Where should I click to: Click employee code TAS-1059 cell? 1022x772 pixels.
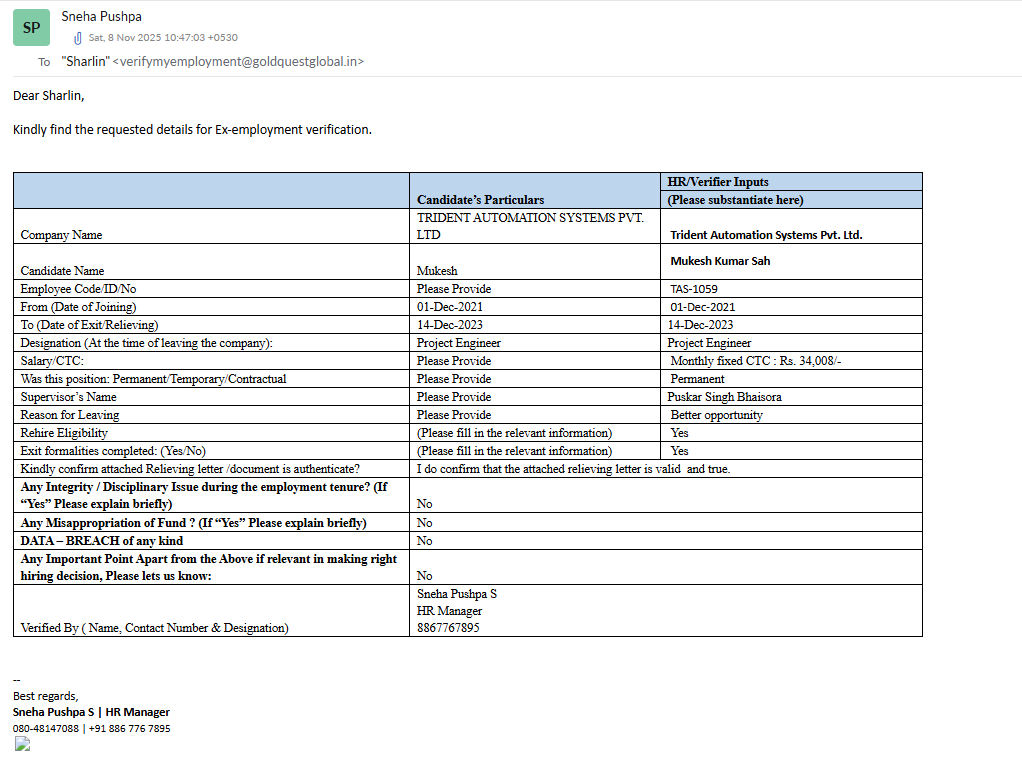[x=694, y=289]
